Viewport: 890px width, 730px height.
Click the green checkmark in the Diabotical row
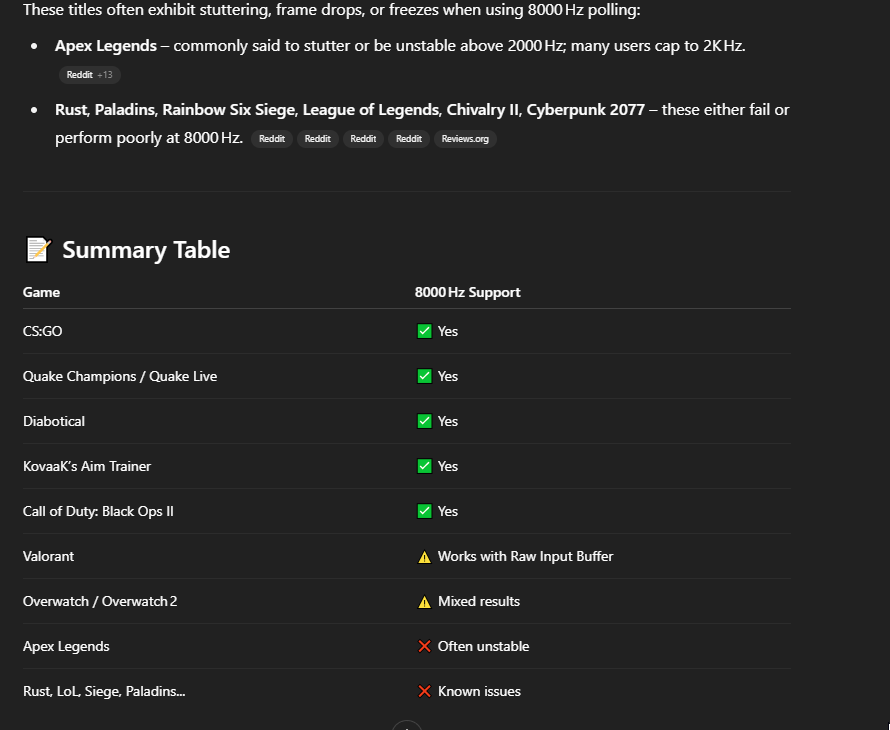[x=424, y=421]
